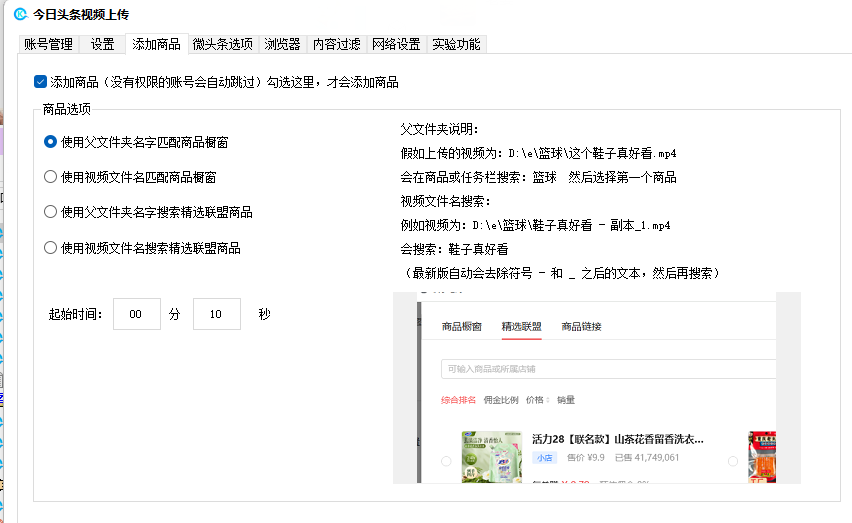Go to the 微头条选项 tab
852x523 pixels.
222,44
